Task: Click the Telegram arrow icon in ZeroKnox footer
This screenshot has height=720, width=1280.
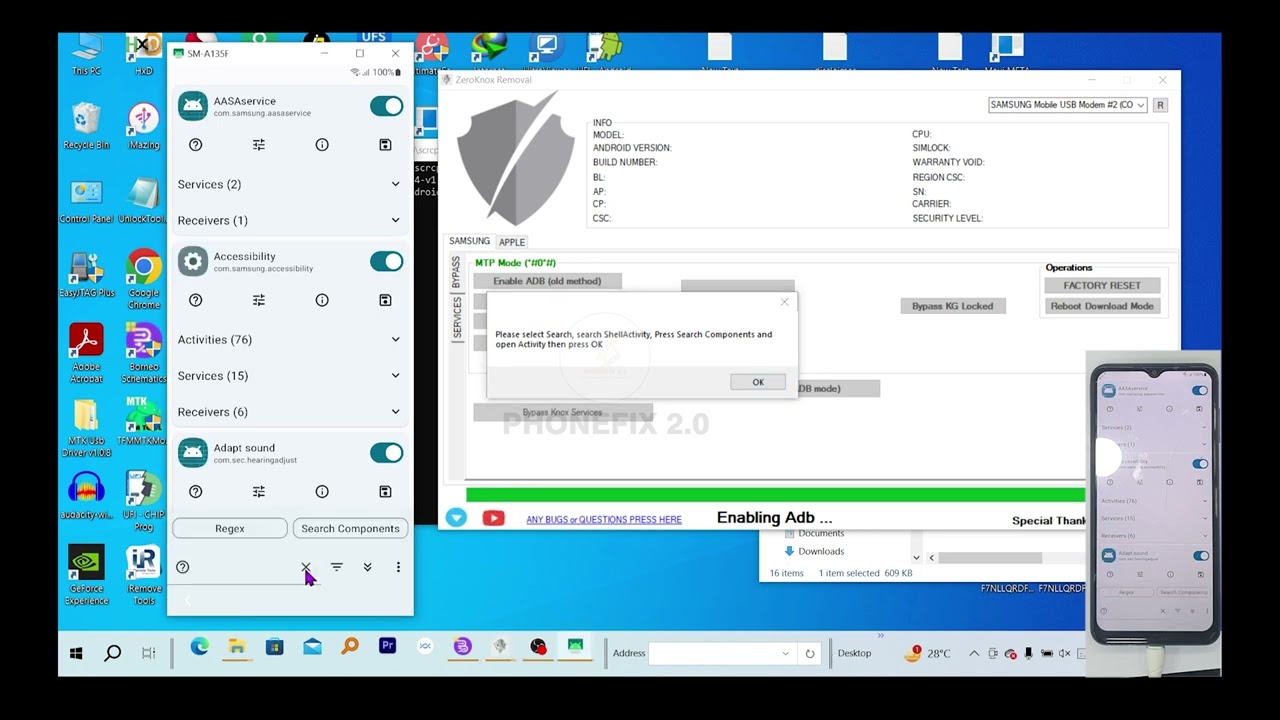Action: coord(458,517)
